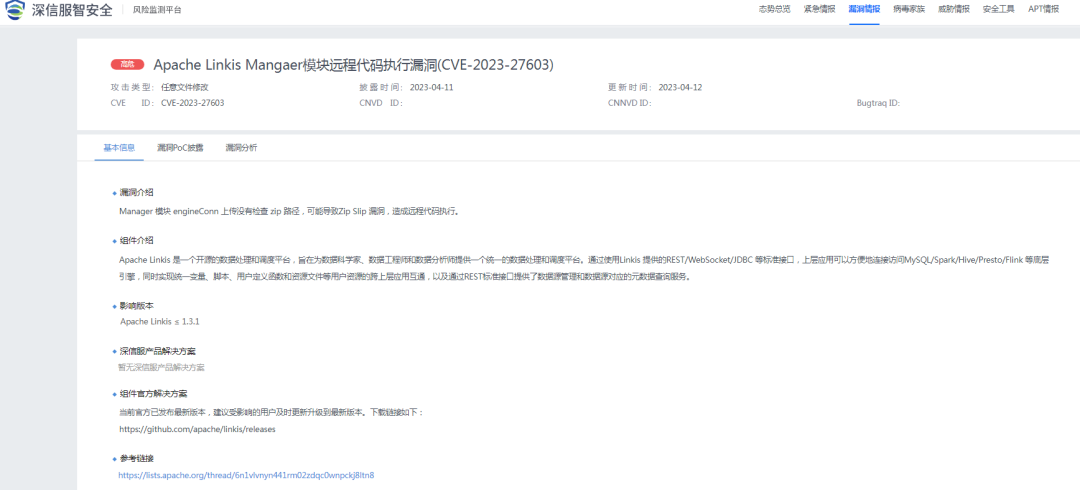Click the CNVD ID field label

381,103
